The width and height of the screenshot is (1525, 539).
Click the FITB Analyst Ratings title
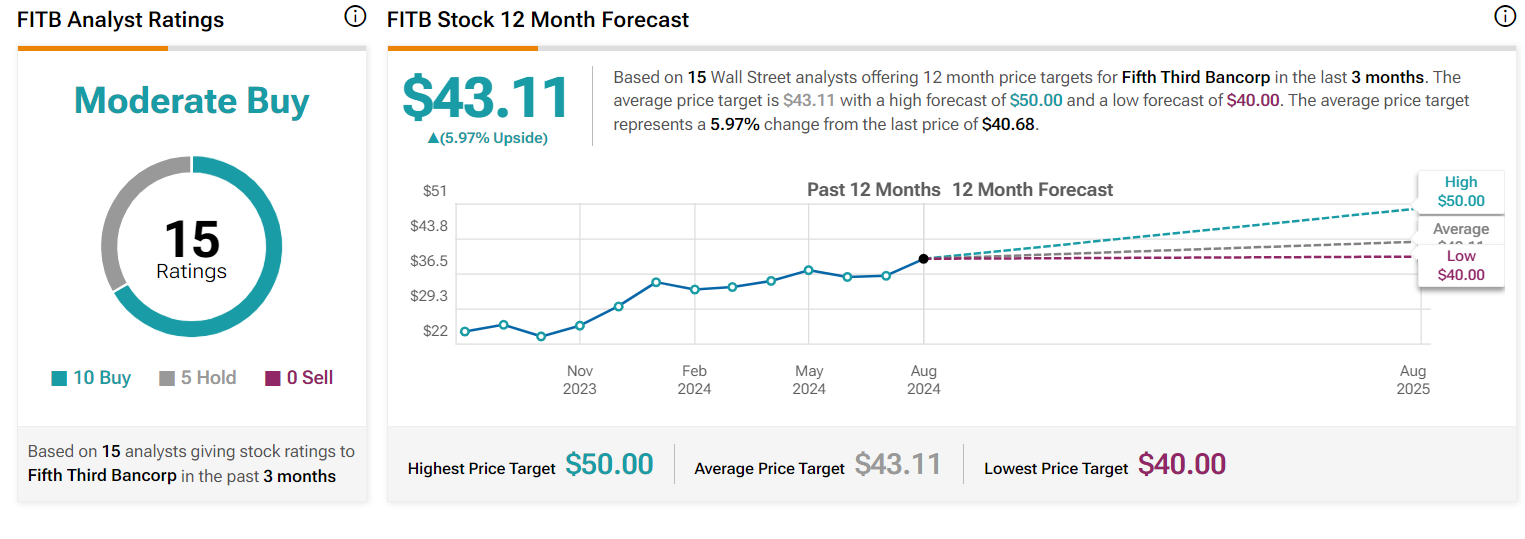coord(120,19)
